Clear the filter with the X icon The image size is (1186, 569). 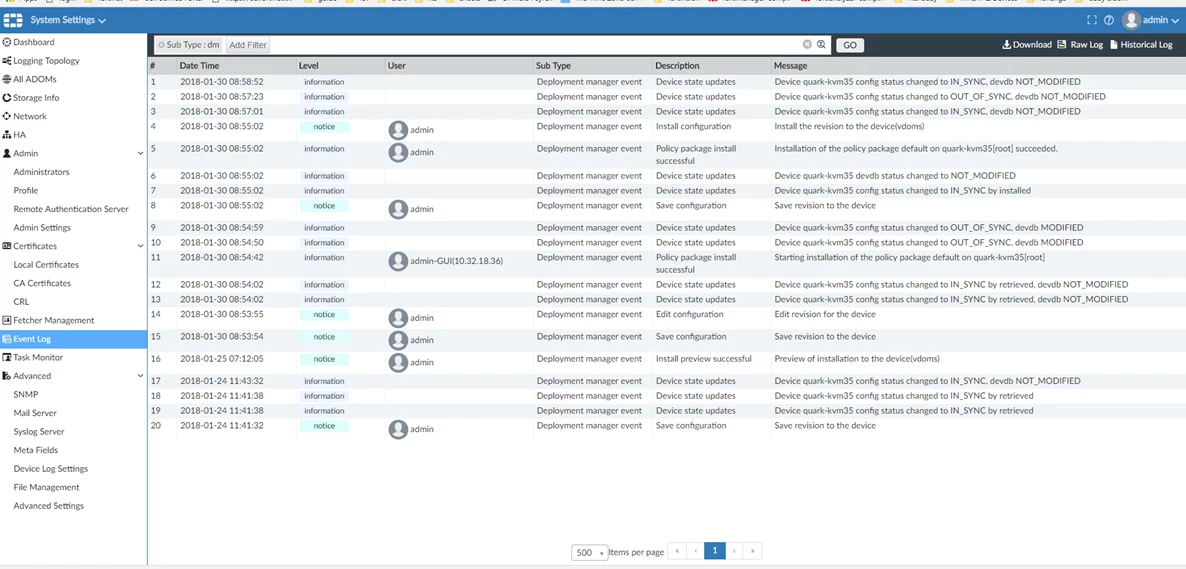[x=807, y=45]
